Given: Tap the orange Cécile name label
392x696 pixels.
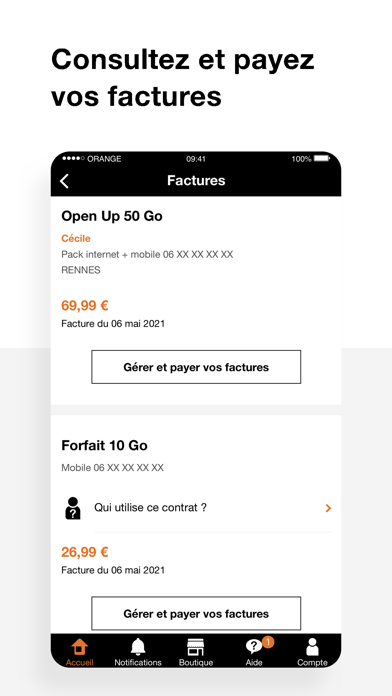Looking at the screenshot, I should click(76, 239).
